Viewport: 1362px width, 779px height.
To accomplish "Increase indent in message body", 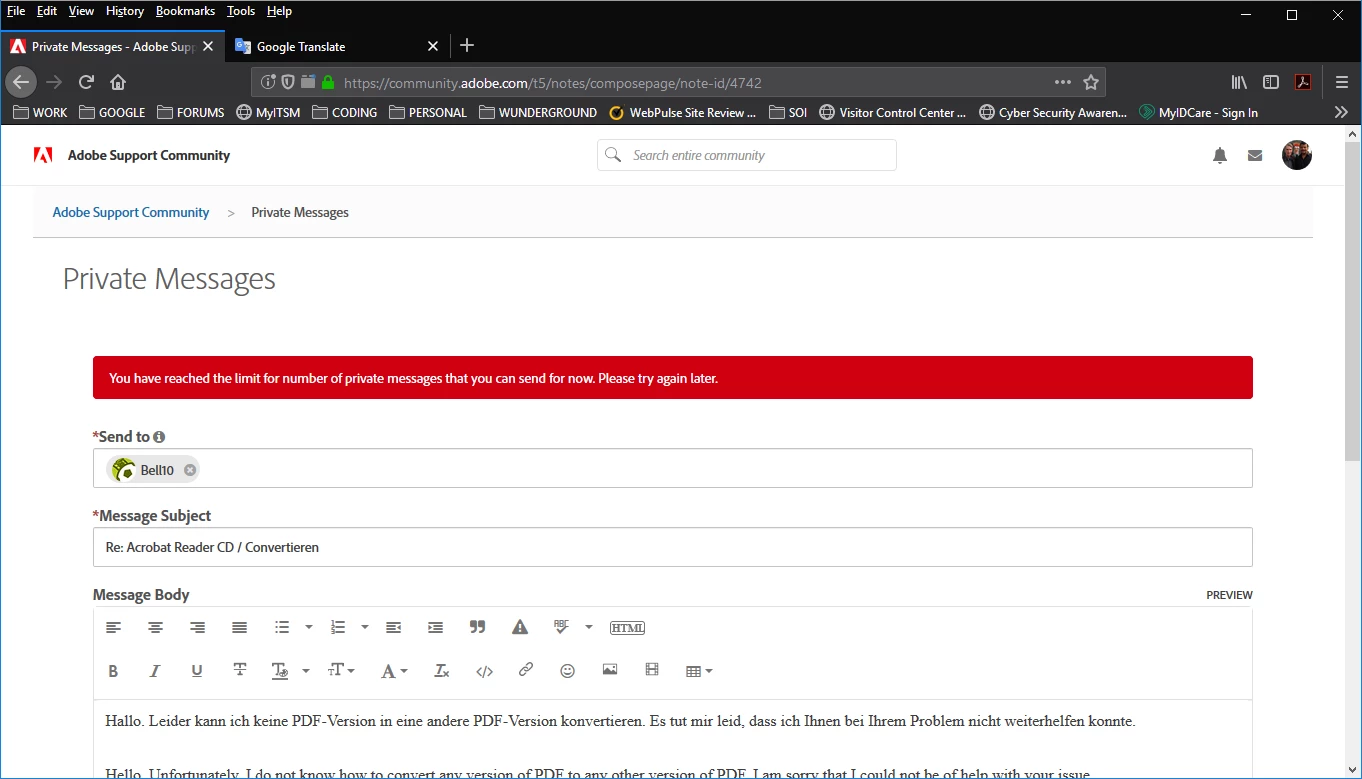I will [x=436, y=628].
